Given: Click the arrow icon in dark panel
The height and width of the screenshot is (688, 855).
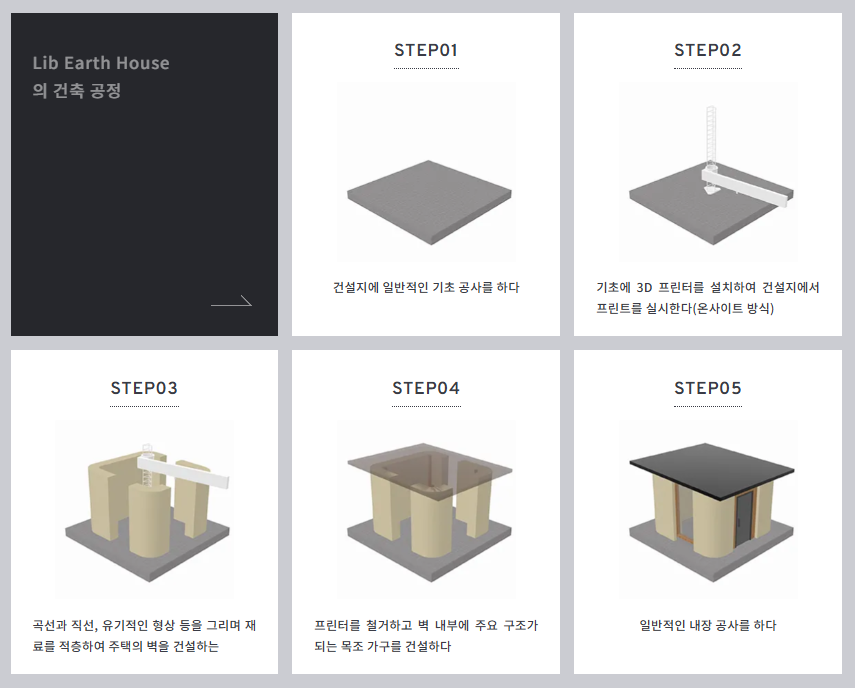Looking at the screenshot, I should [231, 301].
